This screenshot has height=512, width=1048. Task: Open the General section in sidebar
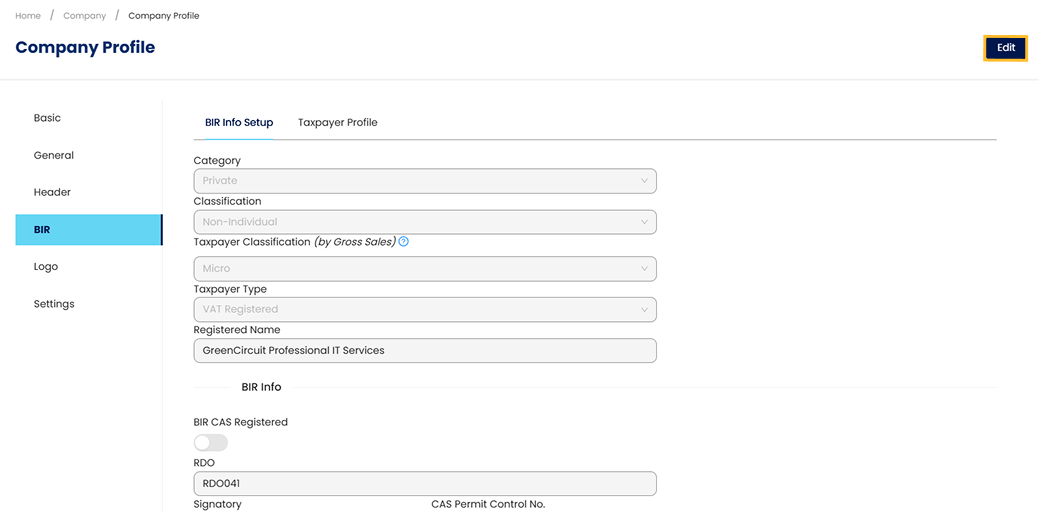click(x=54, y=155)
